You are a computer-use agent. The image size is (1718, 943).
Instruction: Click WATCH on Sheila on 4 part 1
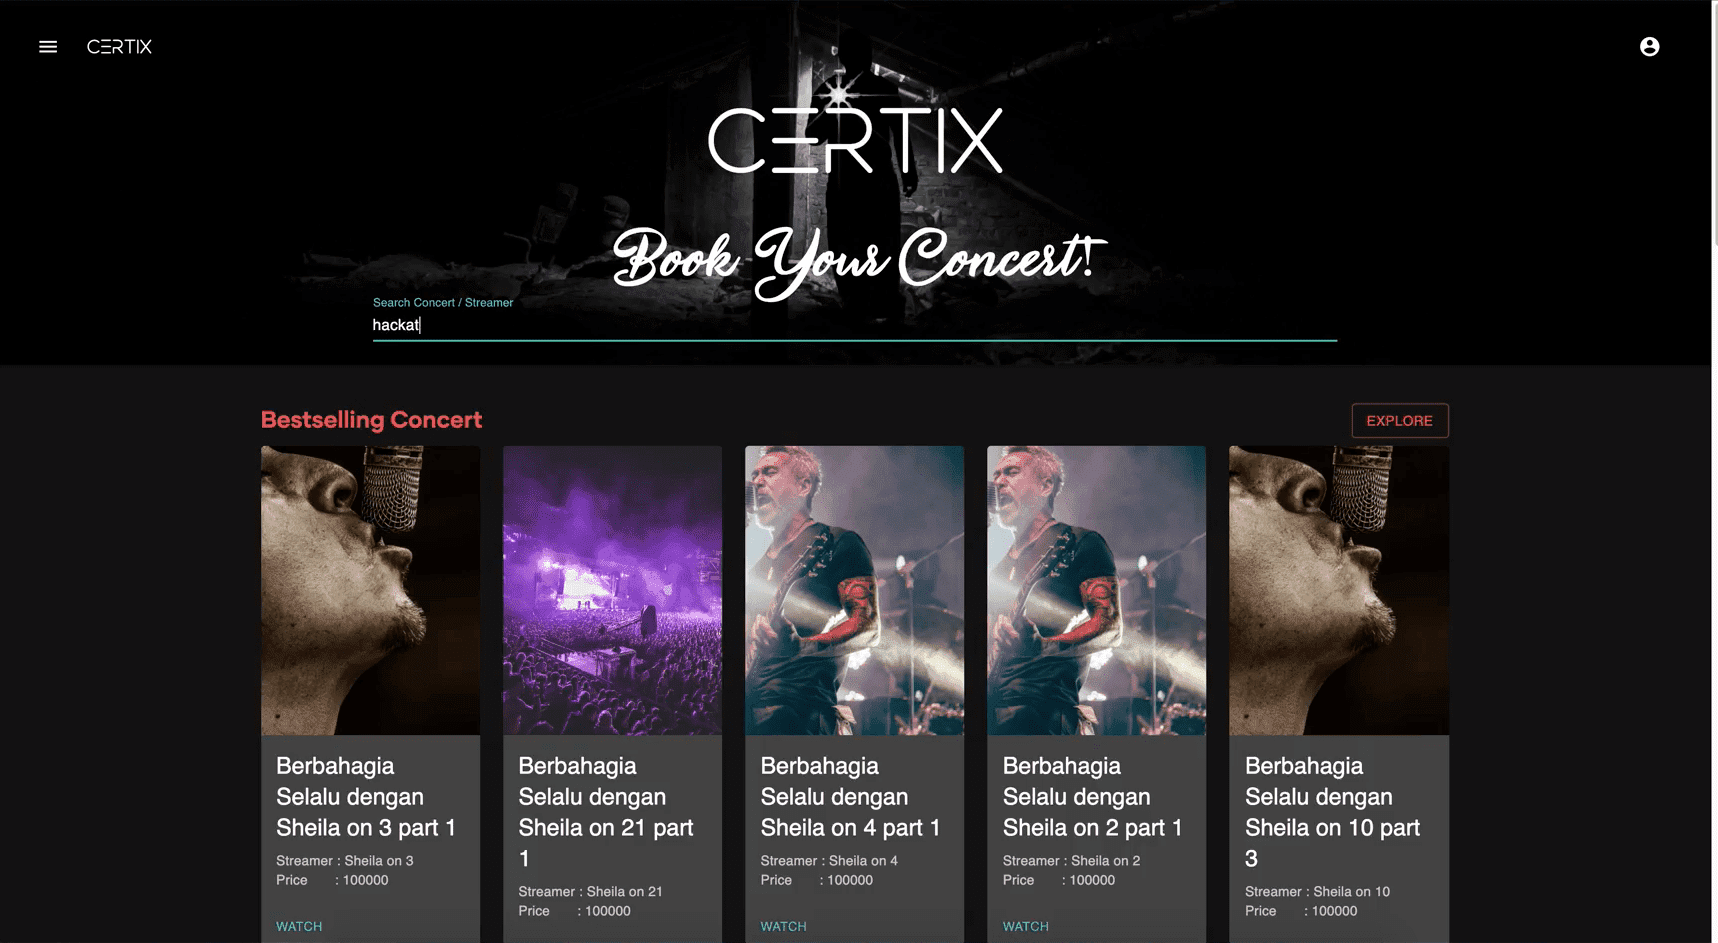click(x=783, y=926)
